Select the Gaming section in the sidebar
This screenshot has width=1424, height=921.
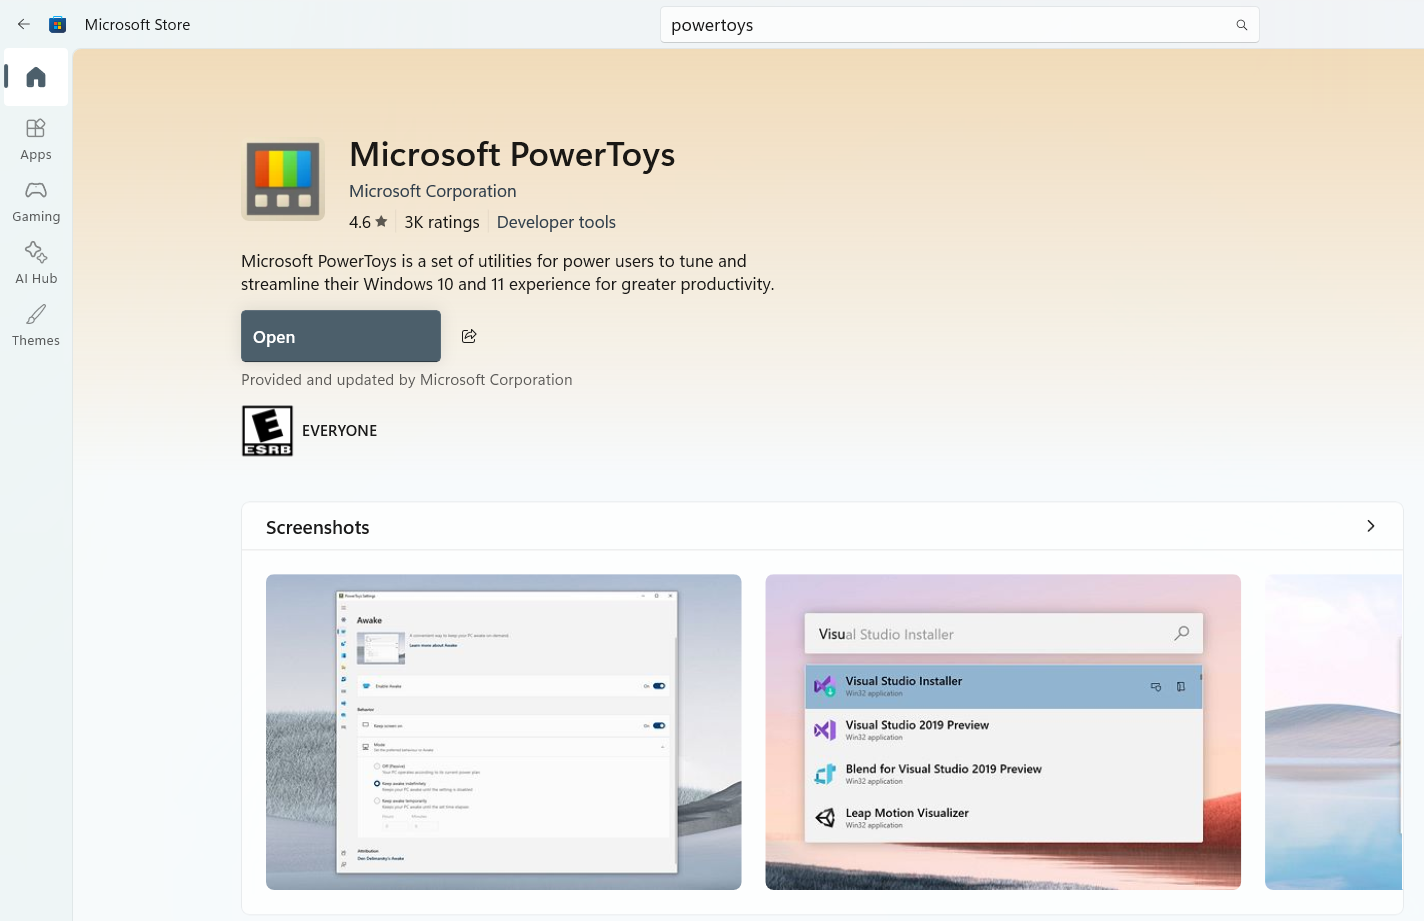pos(36,201)
